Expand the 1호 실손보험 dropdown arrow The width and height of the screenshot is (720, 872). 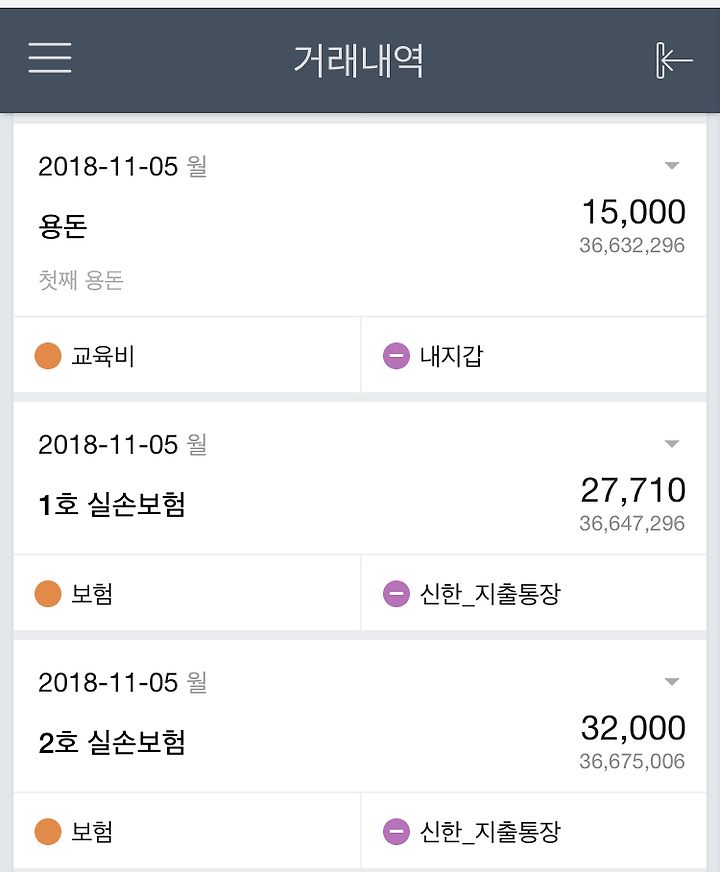672,444
